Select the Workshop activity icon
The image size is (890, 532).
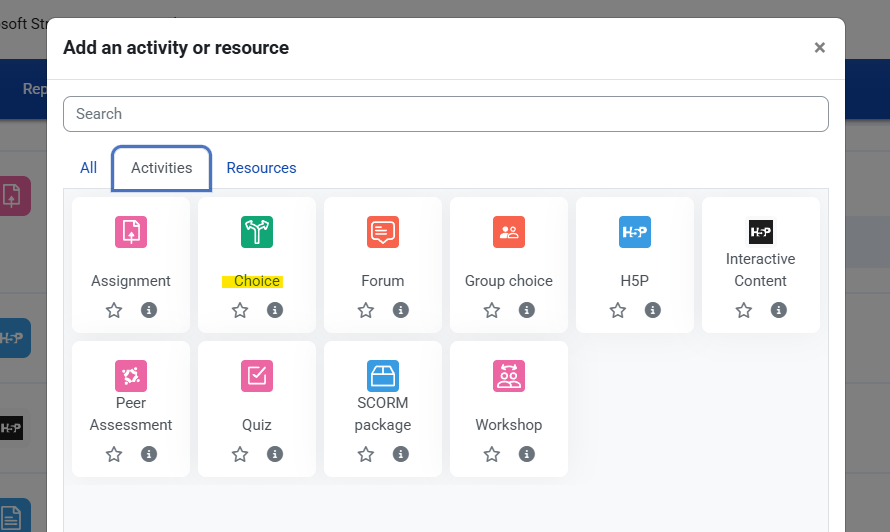coord(509,376)
